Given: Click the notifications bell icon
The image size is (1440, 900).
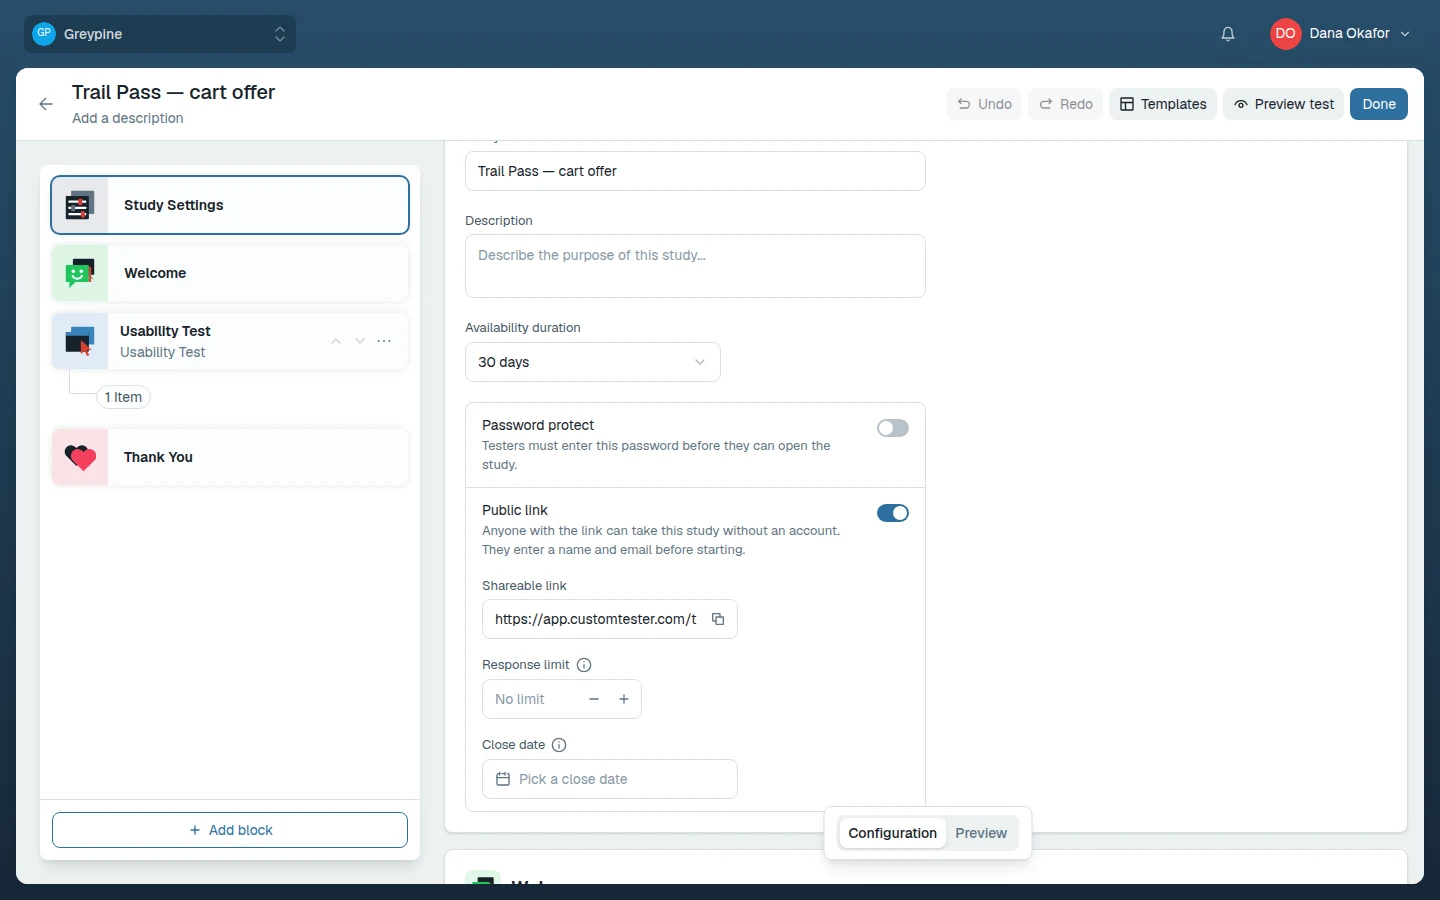Looking at the screenshot, I should click(x=1228, y=34).
